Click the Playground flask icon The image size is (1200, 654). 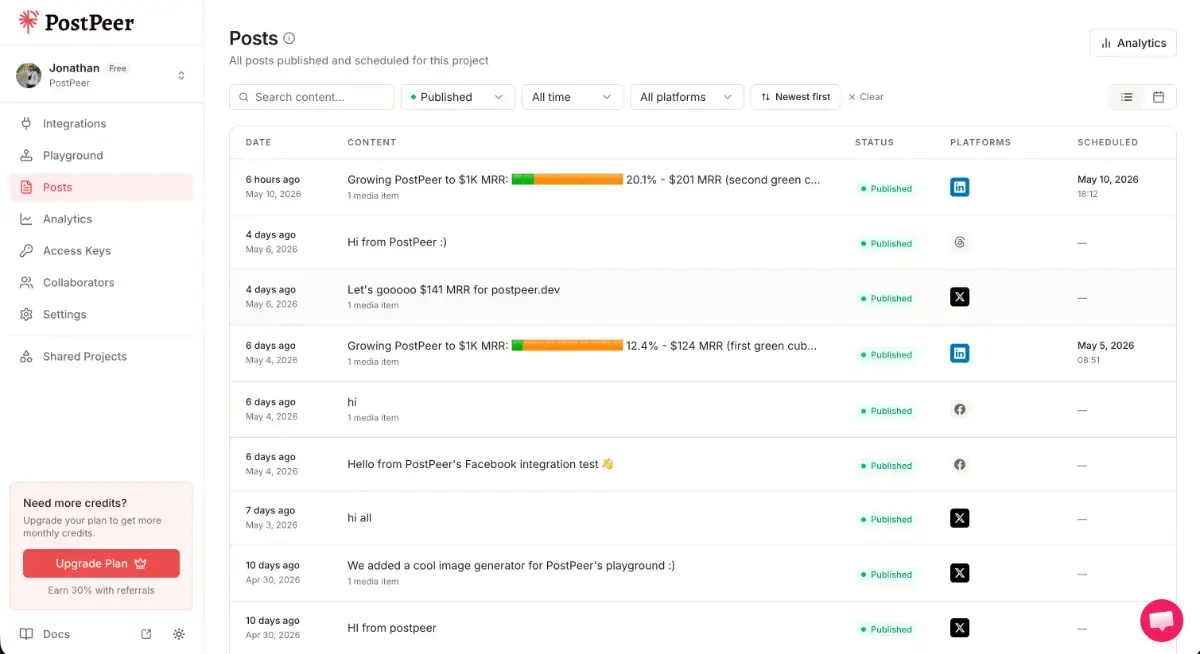[26, 156]
